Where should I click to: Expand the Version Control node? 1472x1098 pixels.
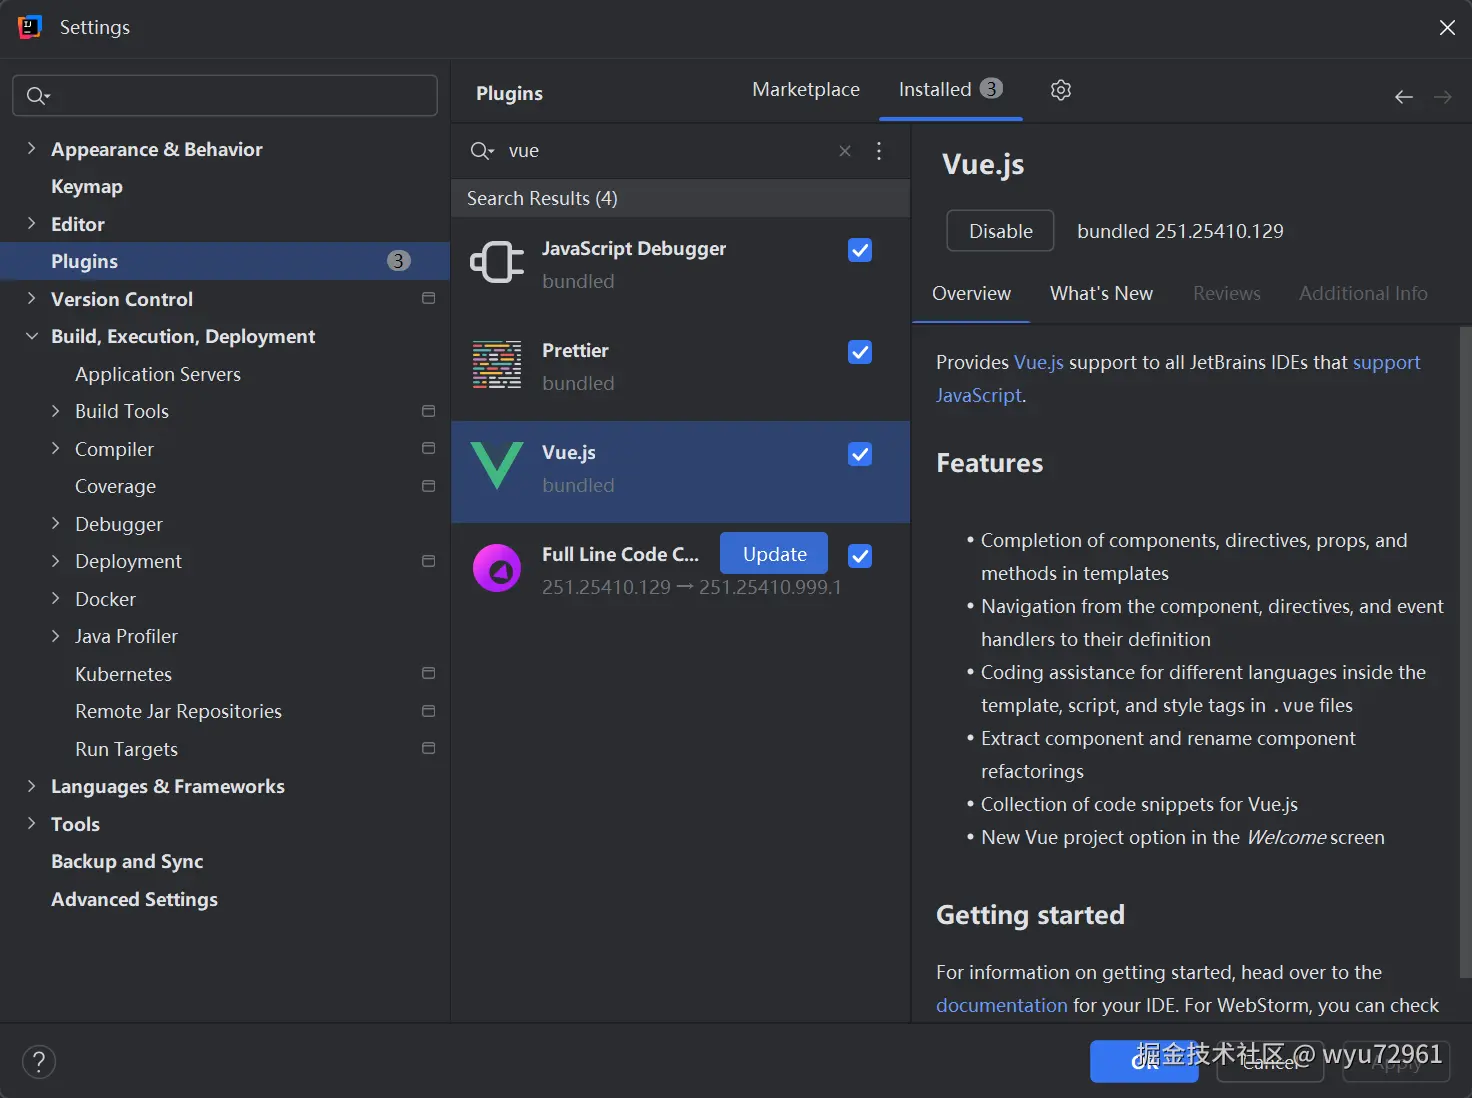point(31,299)
